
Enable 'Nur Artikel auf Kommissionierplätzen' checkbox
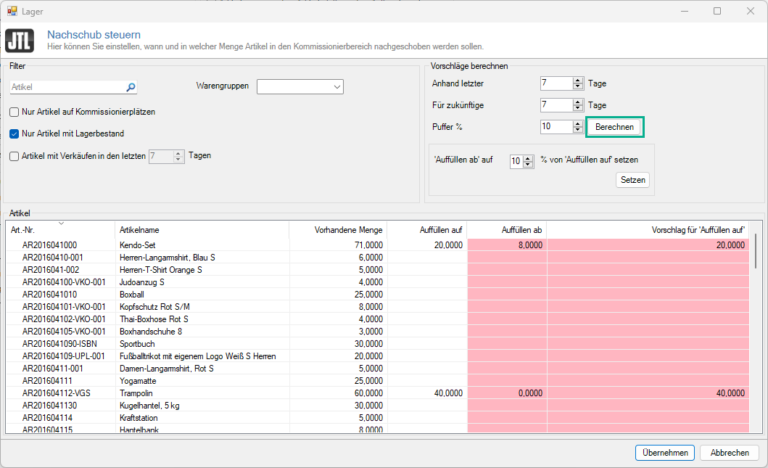[x=14, y=111]
